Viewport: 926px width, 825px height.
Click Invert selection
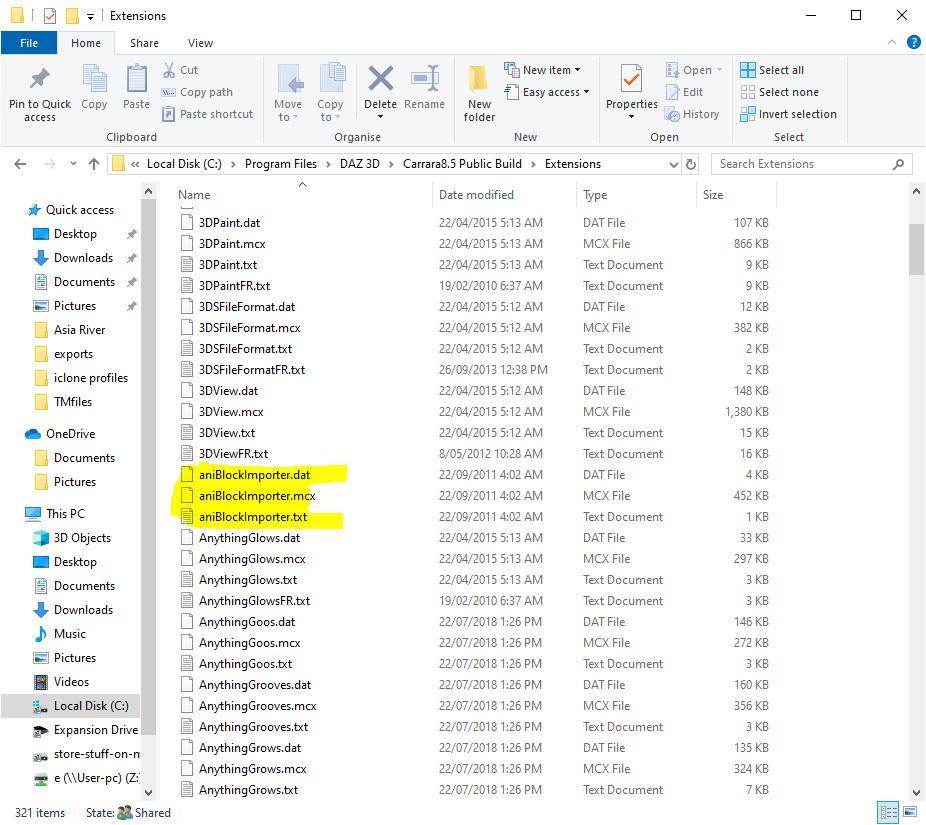(x=788, y=114)
